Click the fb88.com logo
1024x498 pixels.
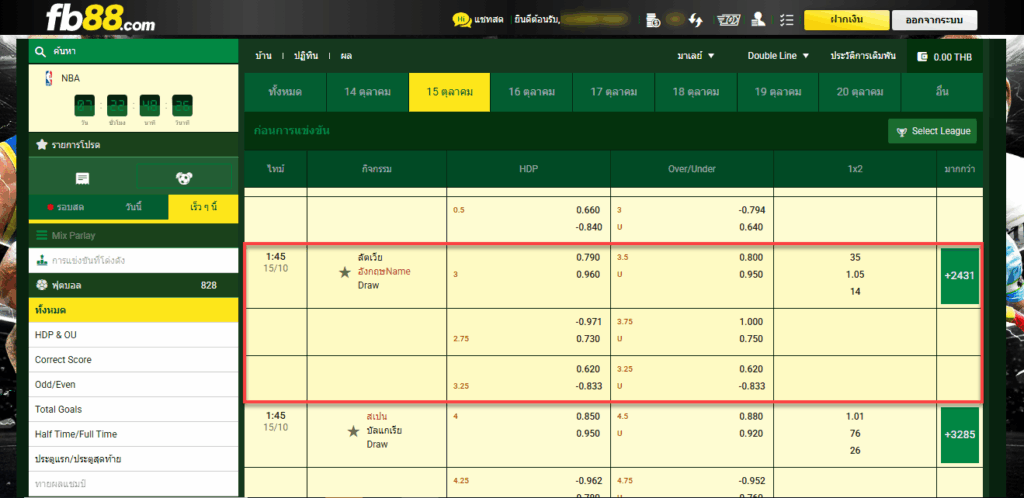[x=100, y=19]
